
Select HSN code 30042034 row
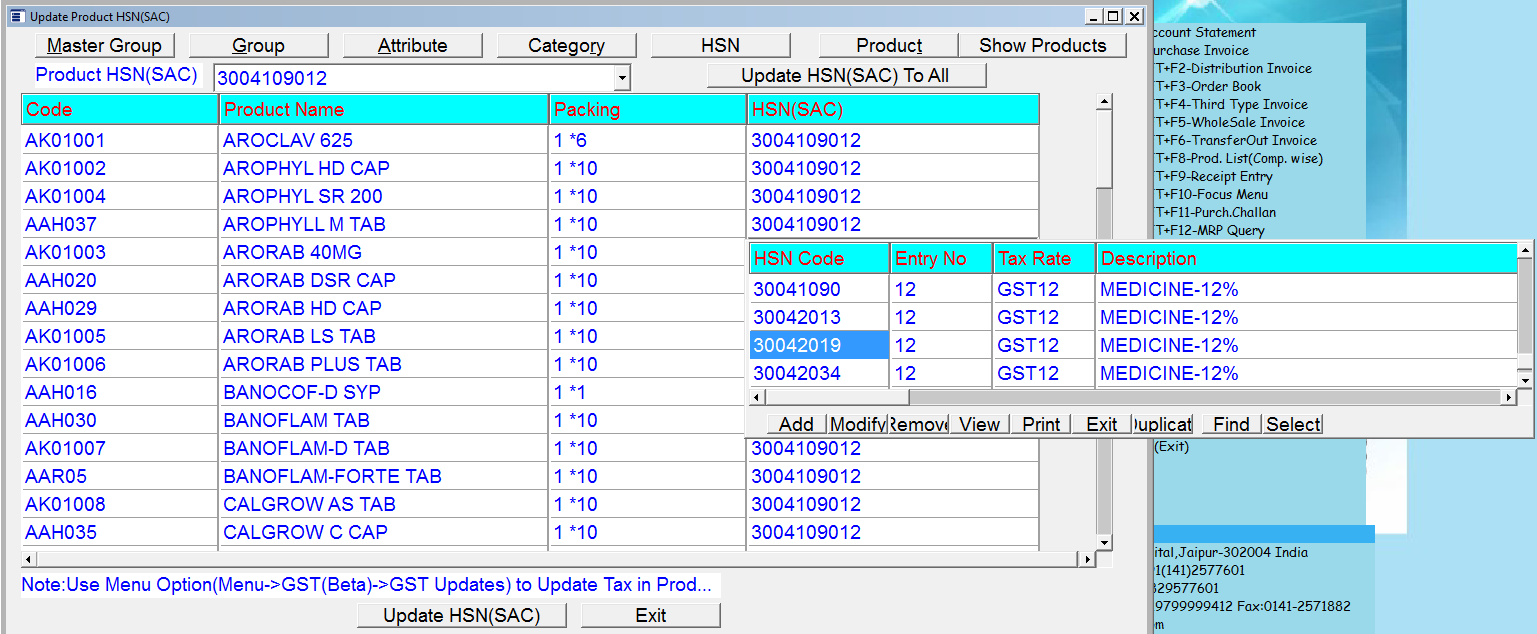click(1133, 373)
